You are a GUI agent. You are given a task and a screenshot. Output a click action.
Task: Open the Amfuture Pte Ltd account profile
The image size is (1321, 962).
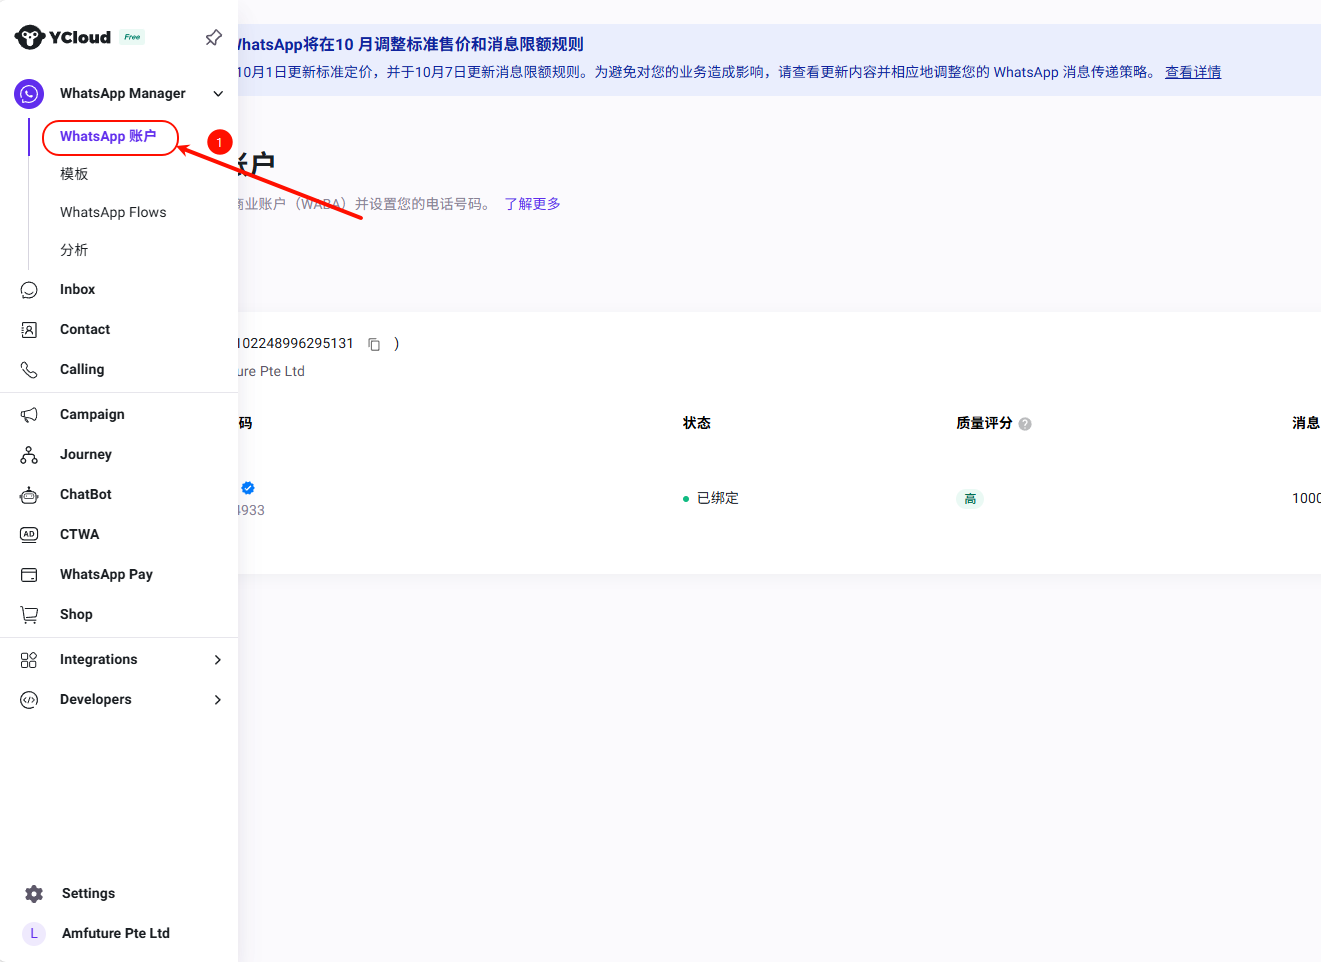click(115, 933)
